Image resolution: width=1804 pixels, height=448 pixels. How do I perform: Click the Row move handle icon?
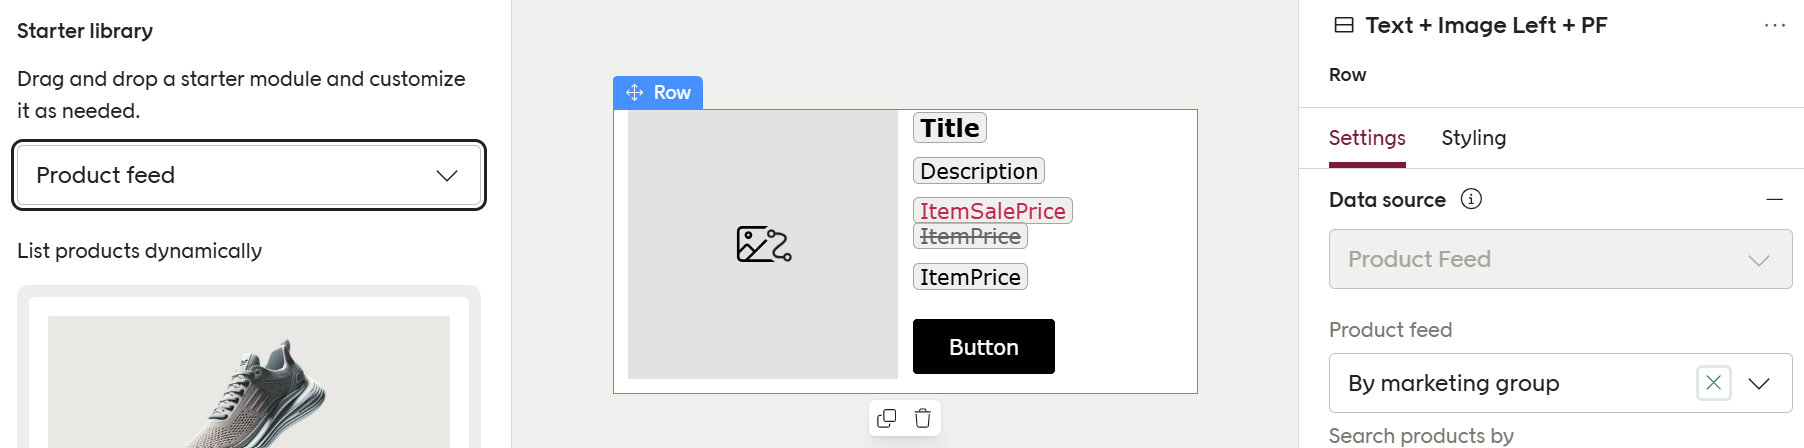click(x=634, y=93)
